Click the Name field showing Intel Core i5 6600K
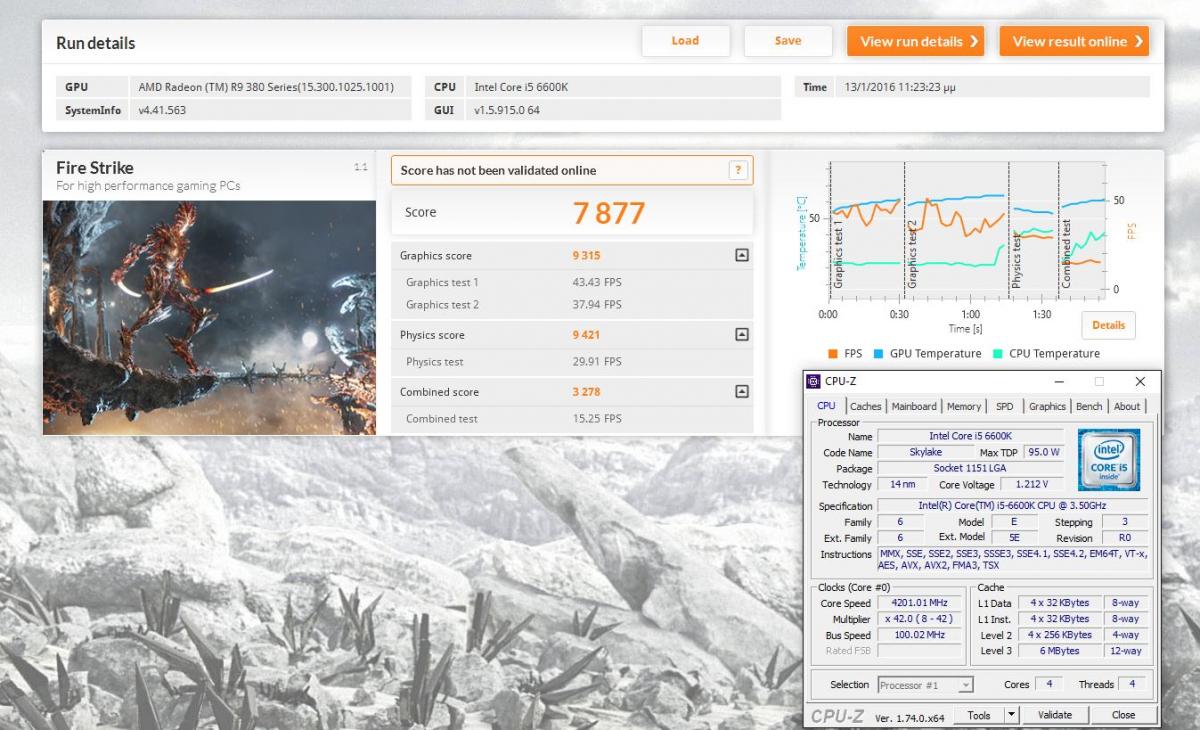This screenshot has width=1200, height=730. click(970, 436)
